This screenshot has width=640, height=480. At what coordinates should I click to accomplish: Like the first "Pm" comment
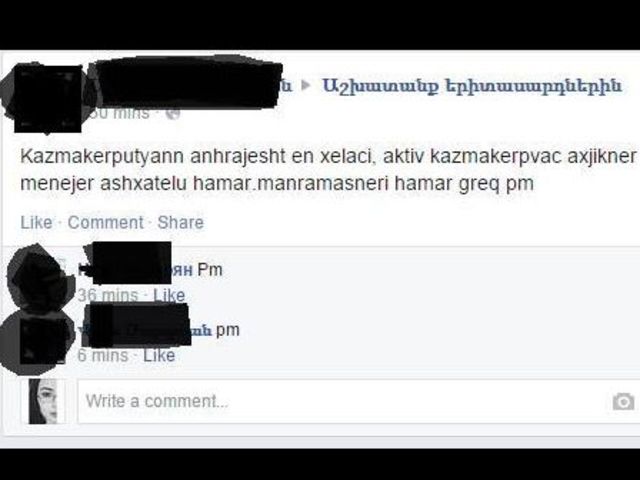tap(169, 295)
